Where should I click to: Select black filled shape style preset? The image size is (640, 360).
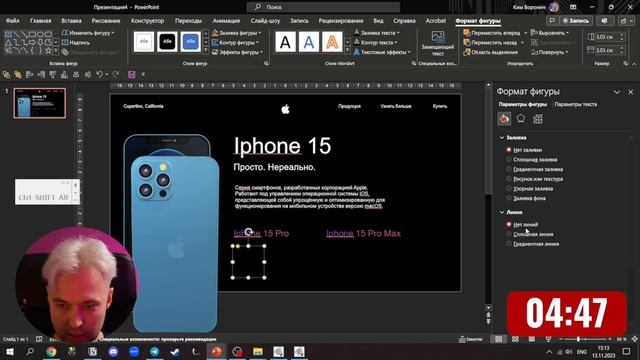pos(167,42)
